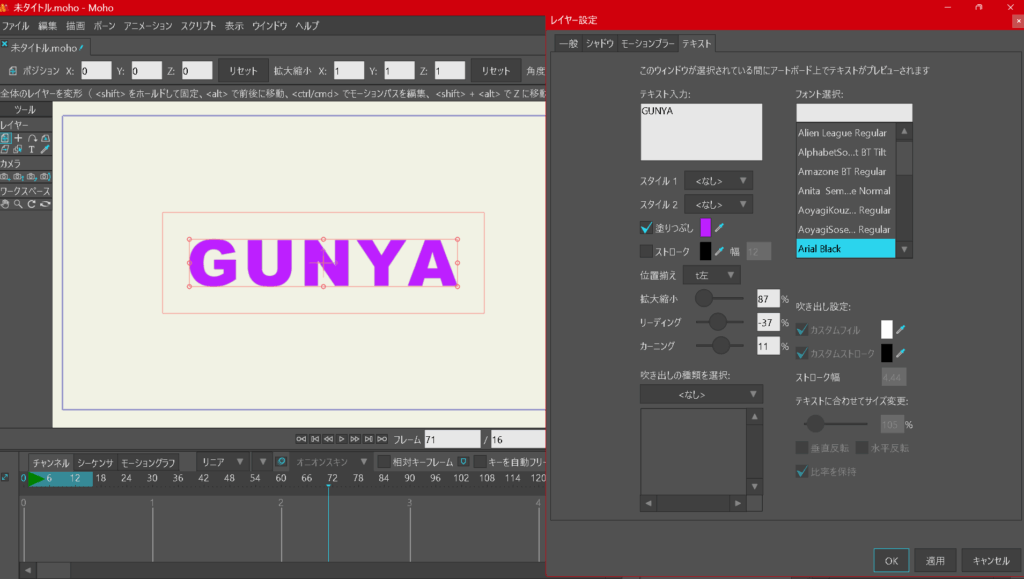Jump to the end of the animation
This screenshot has height=579, width=1024.
(x=382, y=439)
